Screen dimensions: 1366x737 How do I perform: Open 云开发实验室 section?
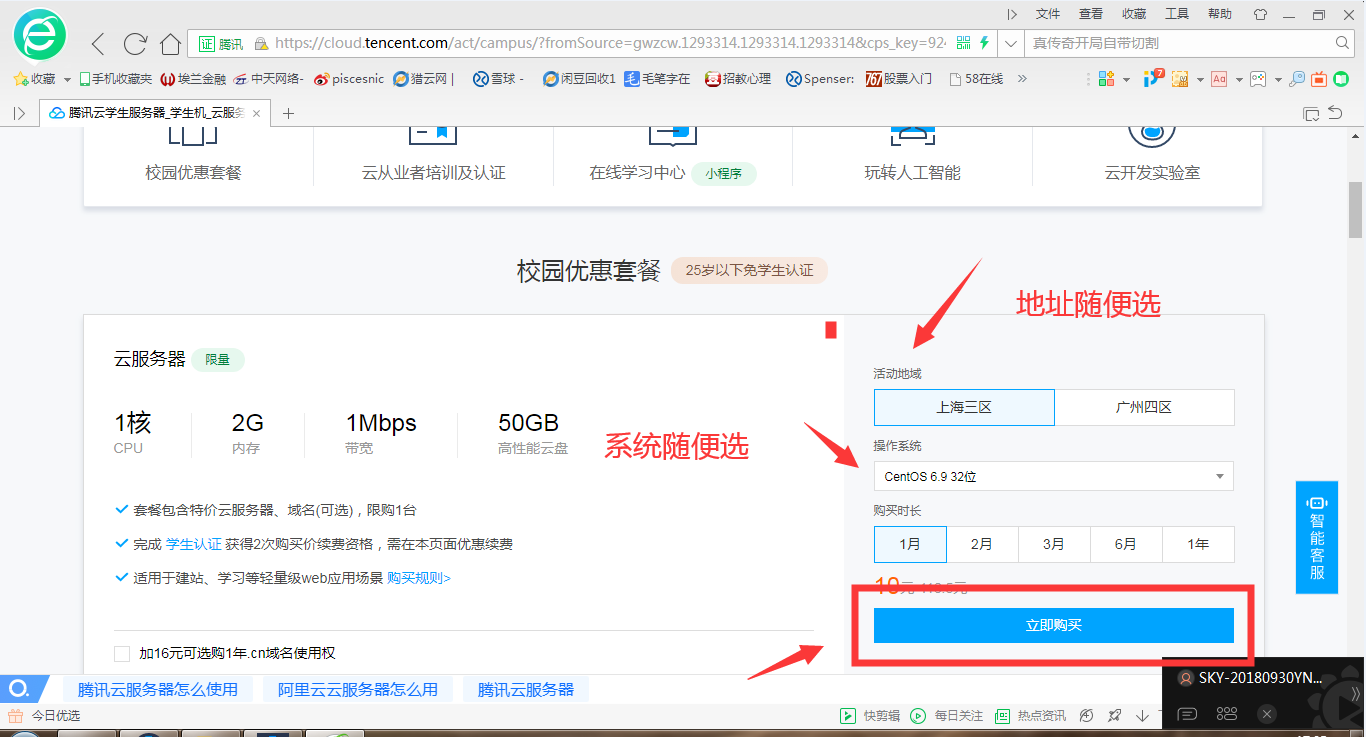pyautogui.click(x=1152, y=173)
